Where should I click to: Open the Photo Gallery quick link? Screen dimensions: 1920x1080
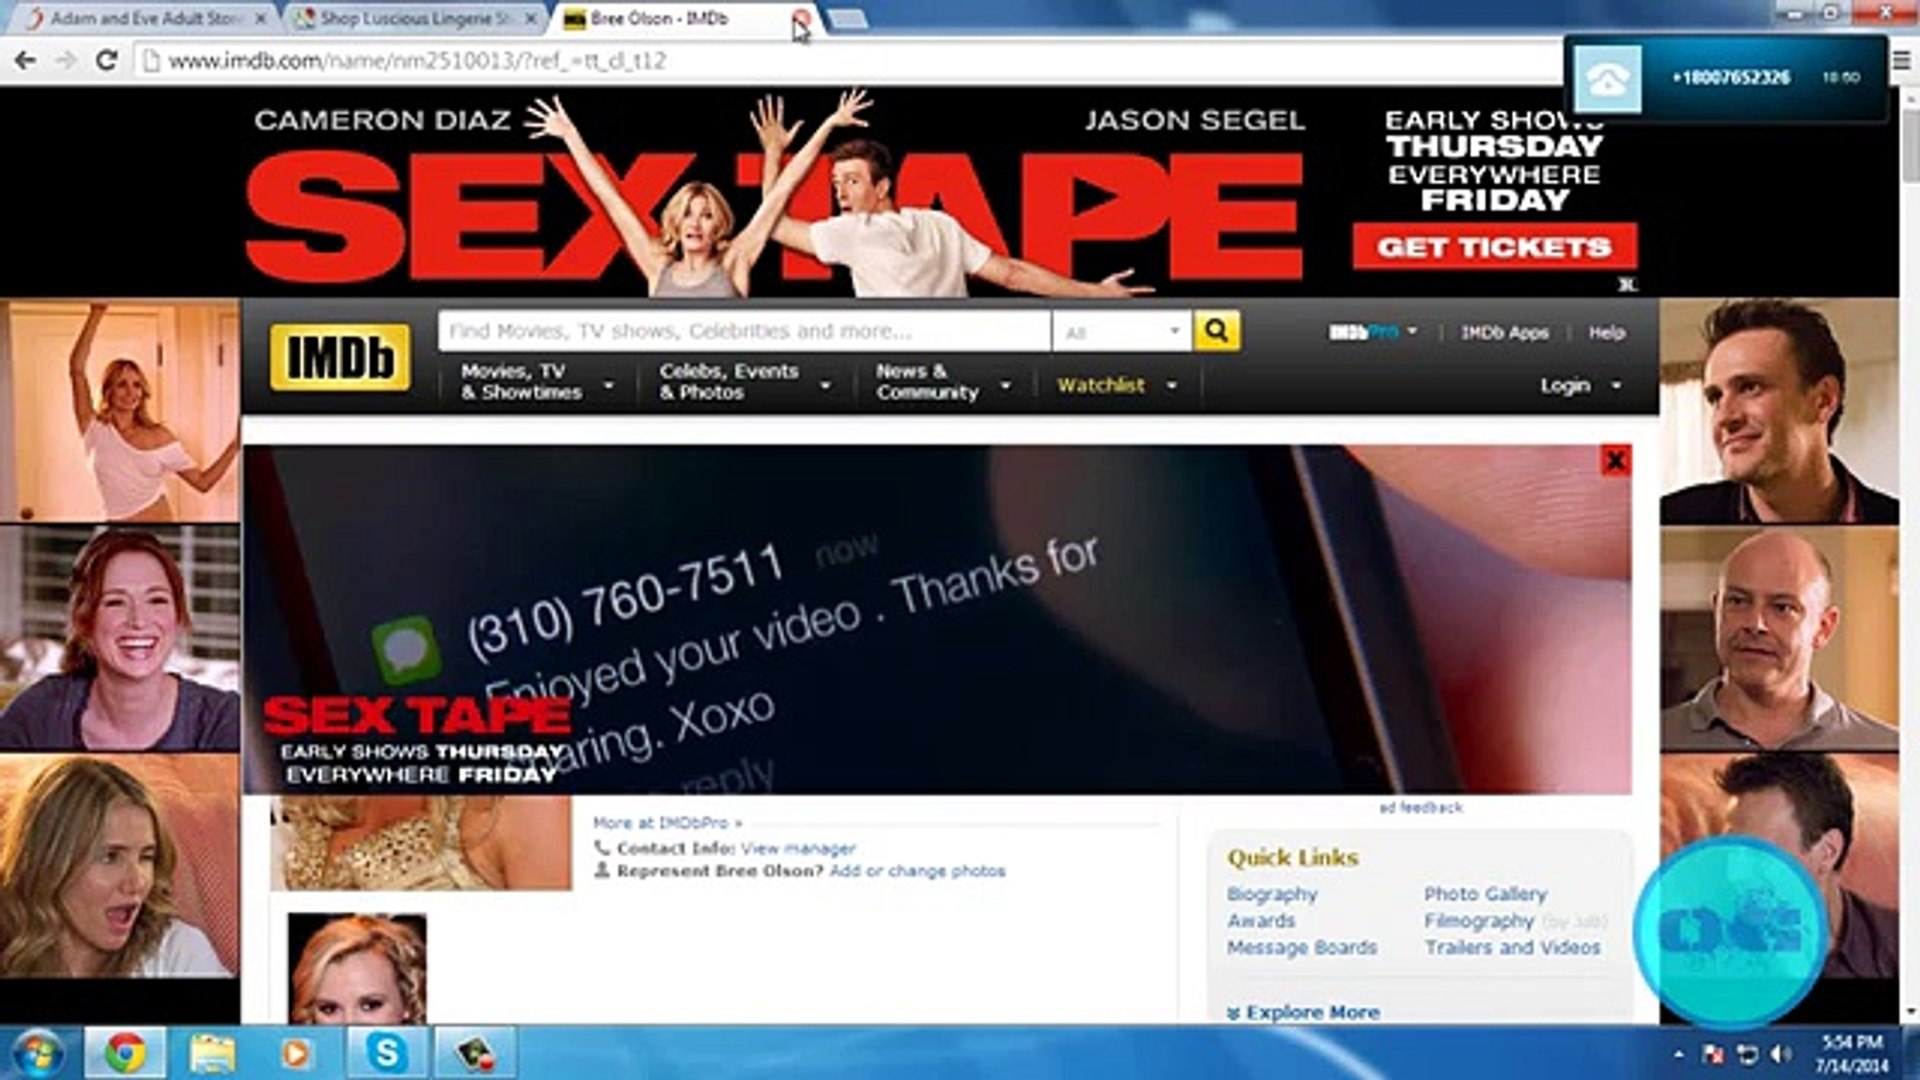click(1485, 894)
